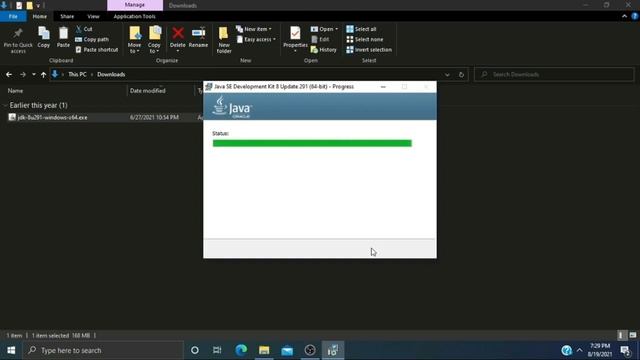Click the Search Downloads field
This screenshot has width=640, height=360.
click(x=554, y=74)
